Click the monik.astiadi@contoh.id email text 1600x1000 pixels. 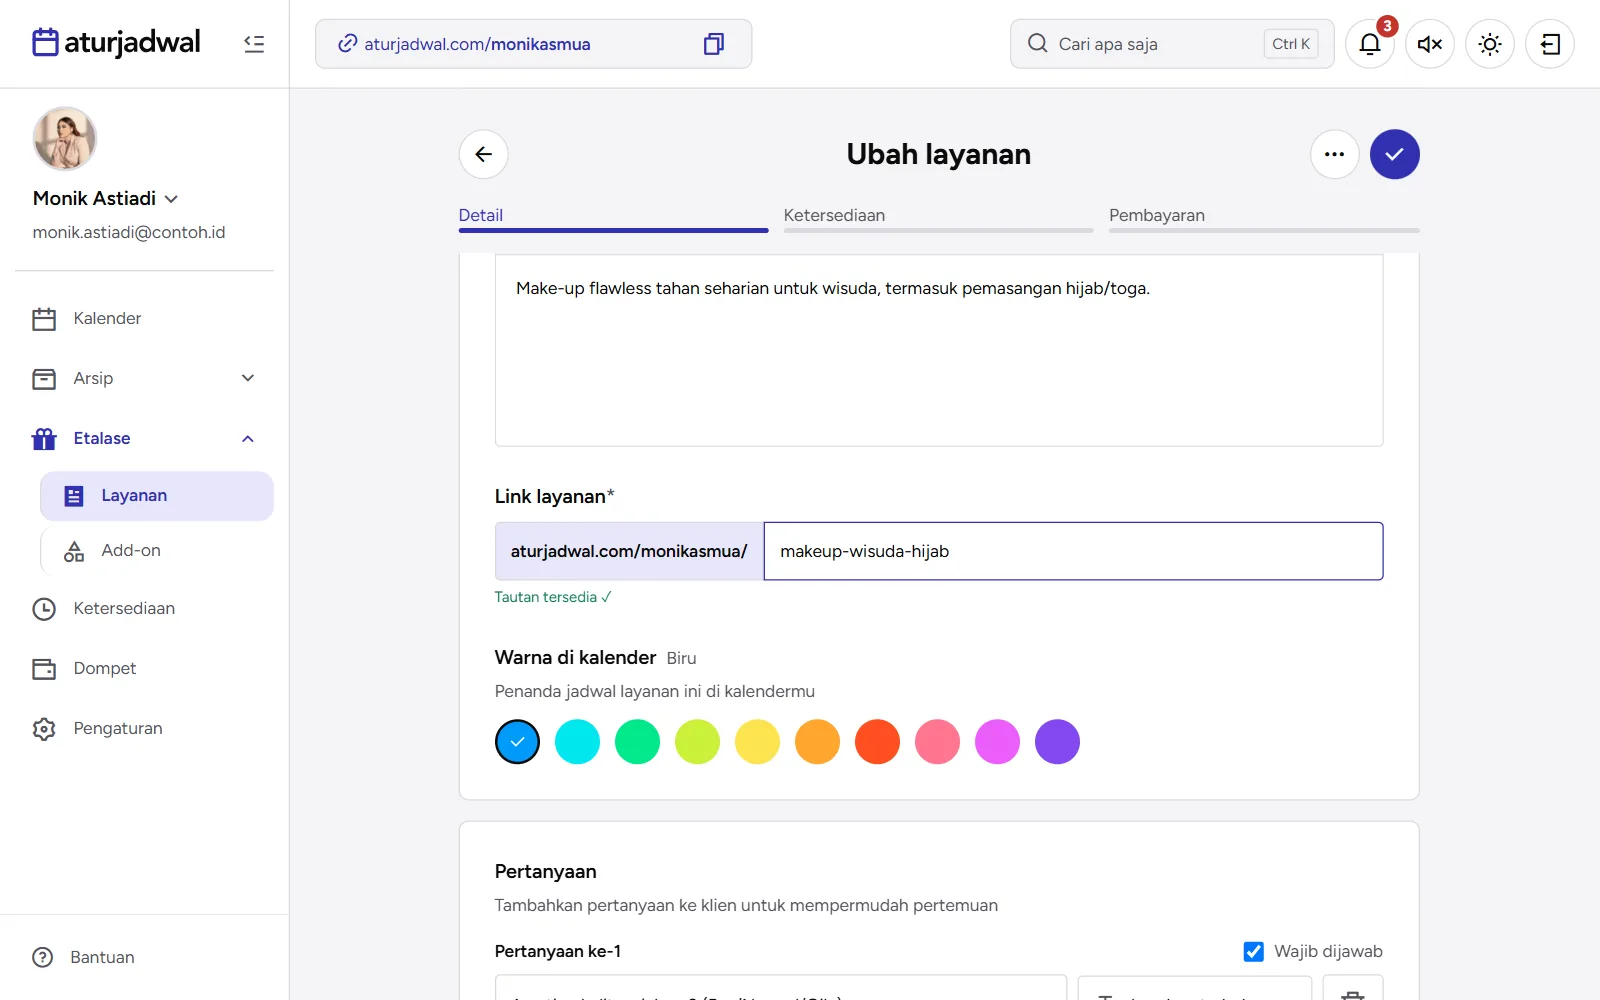click(x=129, y=232)
